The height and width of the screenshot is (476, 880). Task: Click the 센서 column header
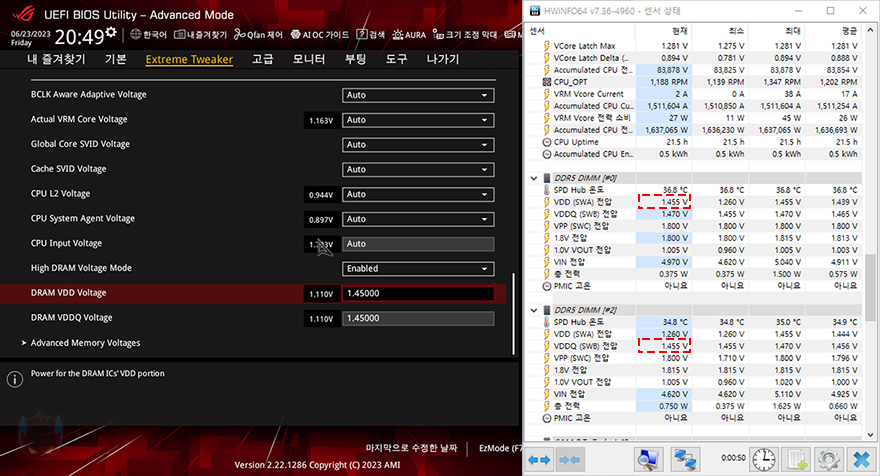(581, 31)
